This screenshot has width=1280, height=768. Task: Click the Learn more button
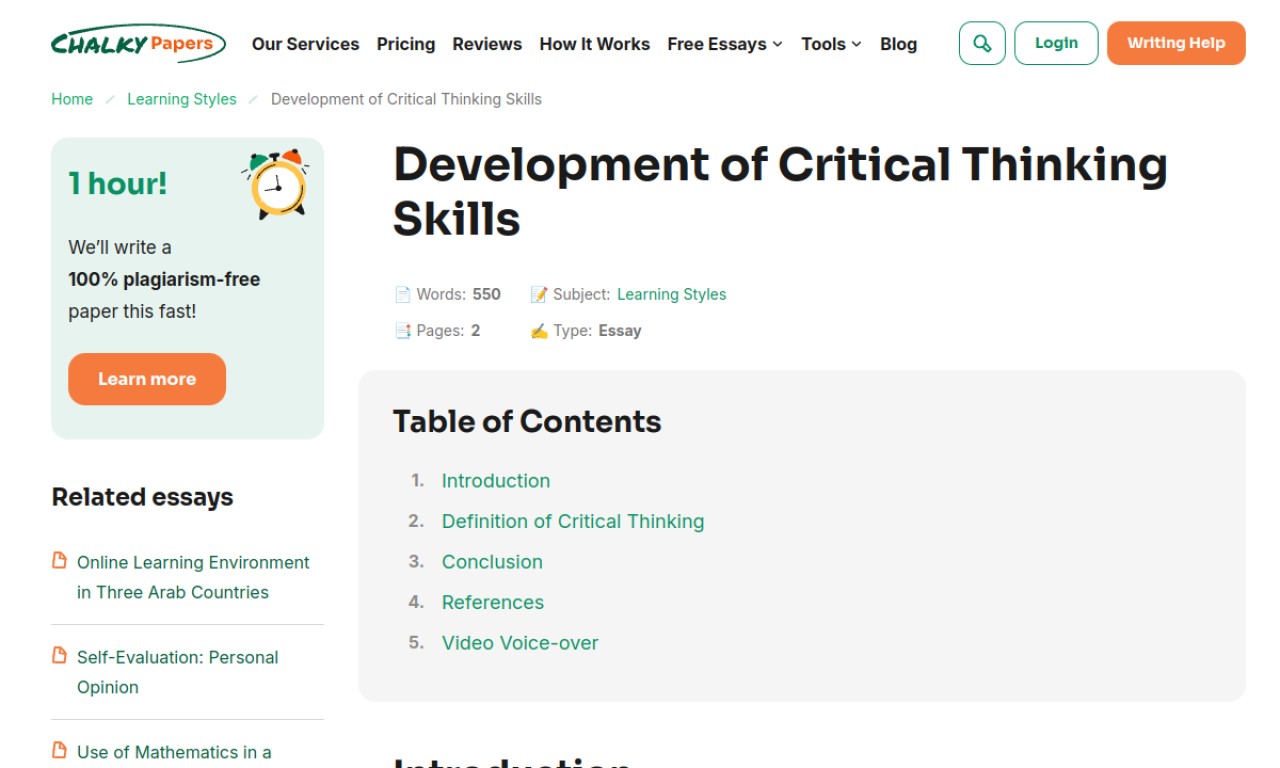pos(147,379)
